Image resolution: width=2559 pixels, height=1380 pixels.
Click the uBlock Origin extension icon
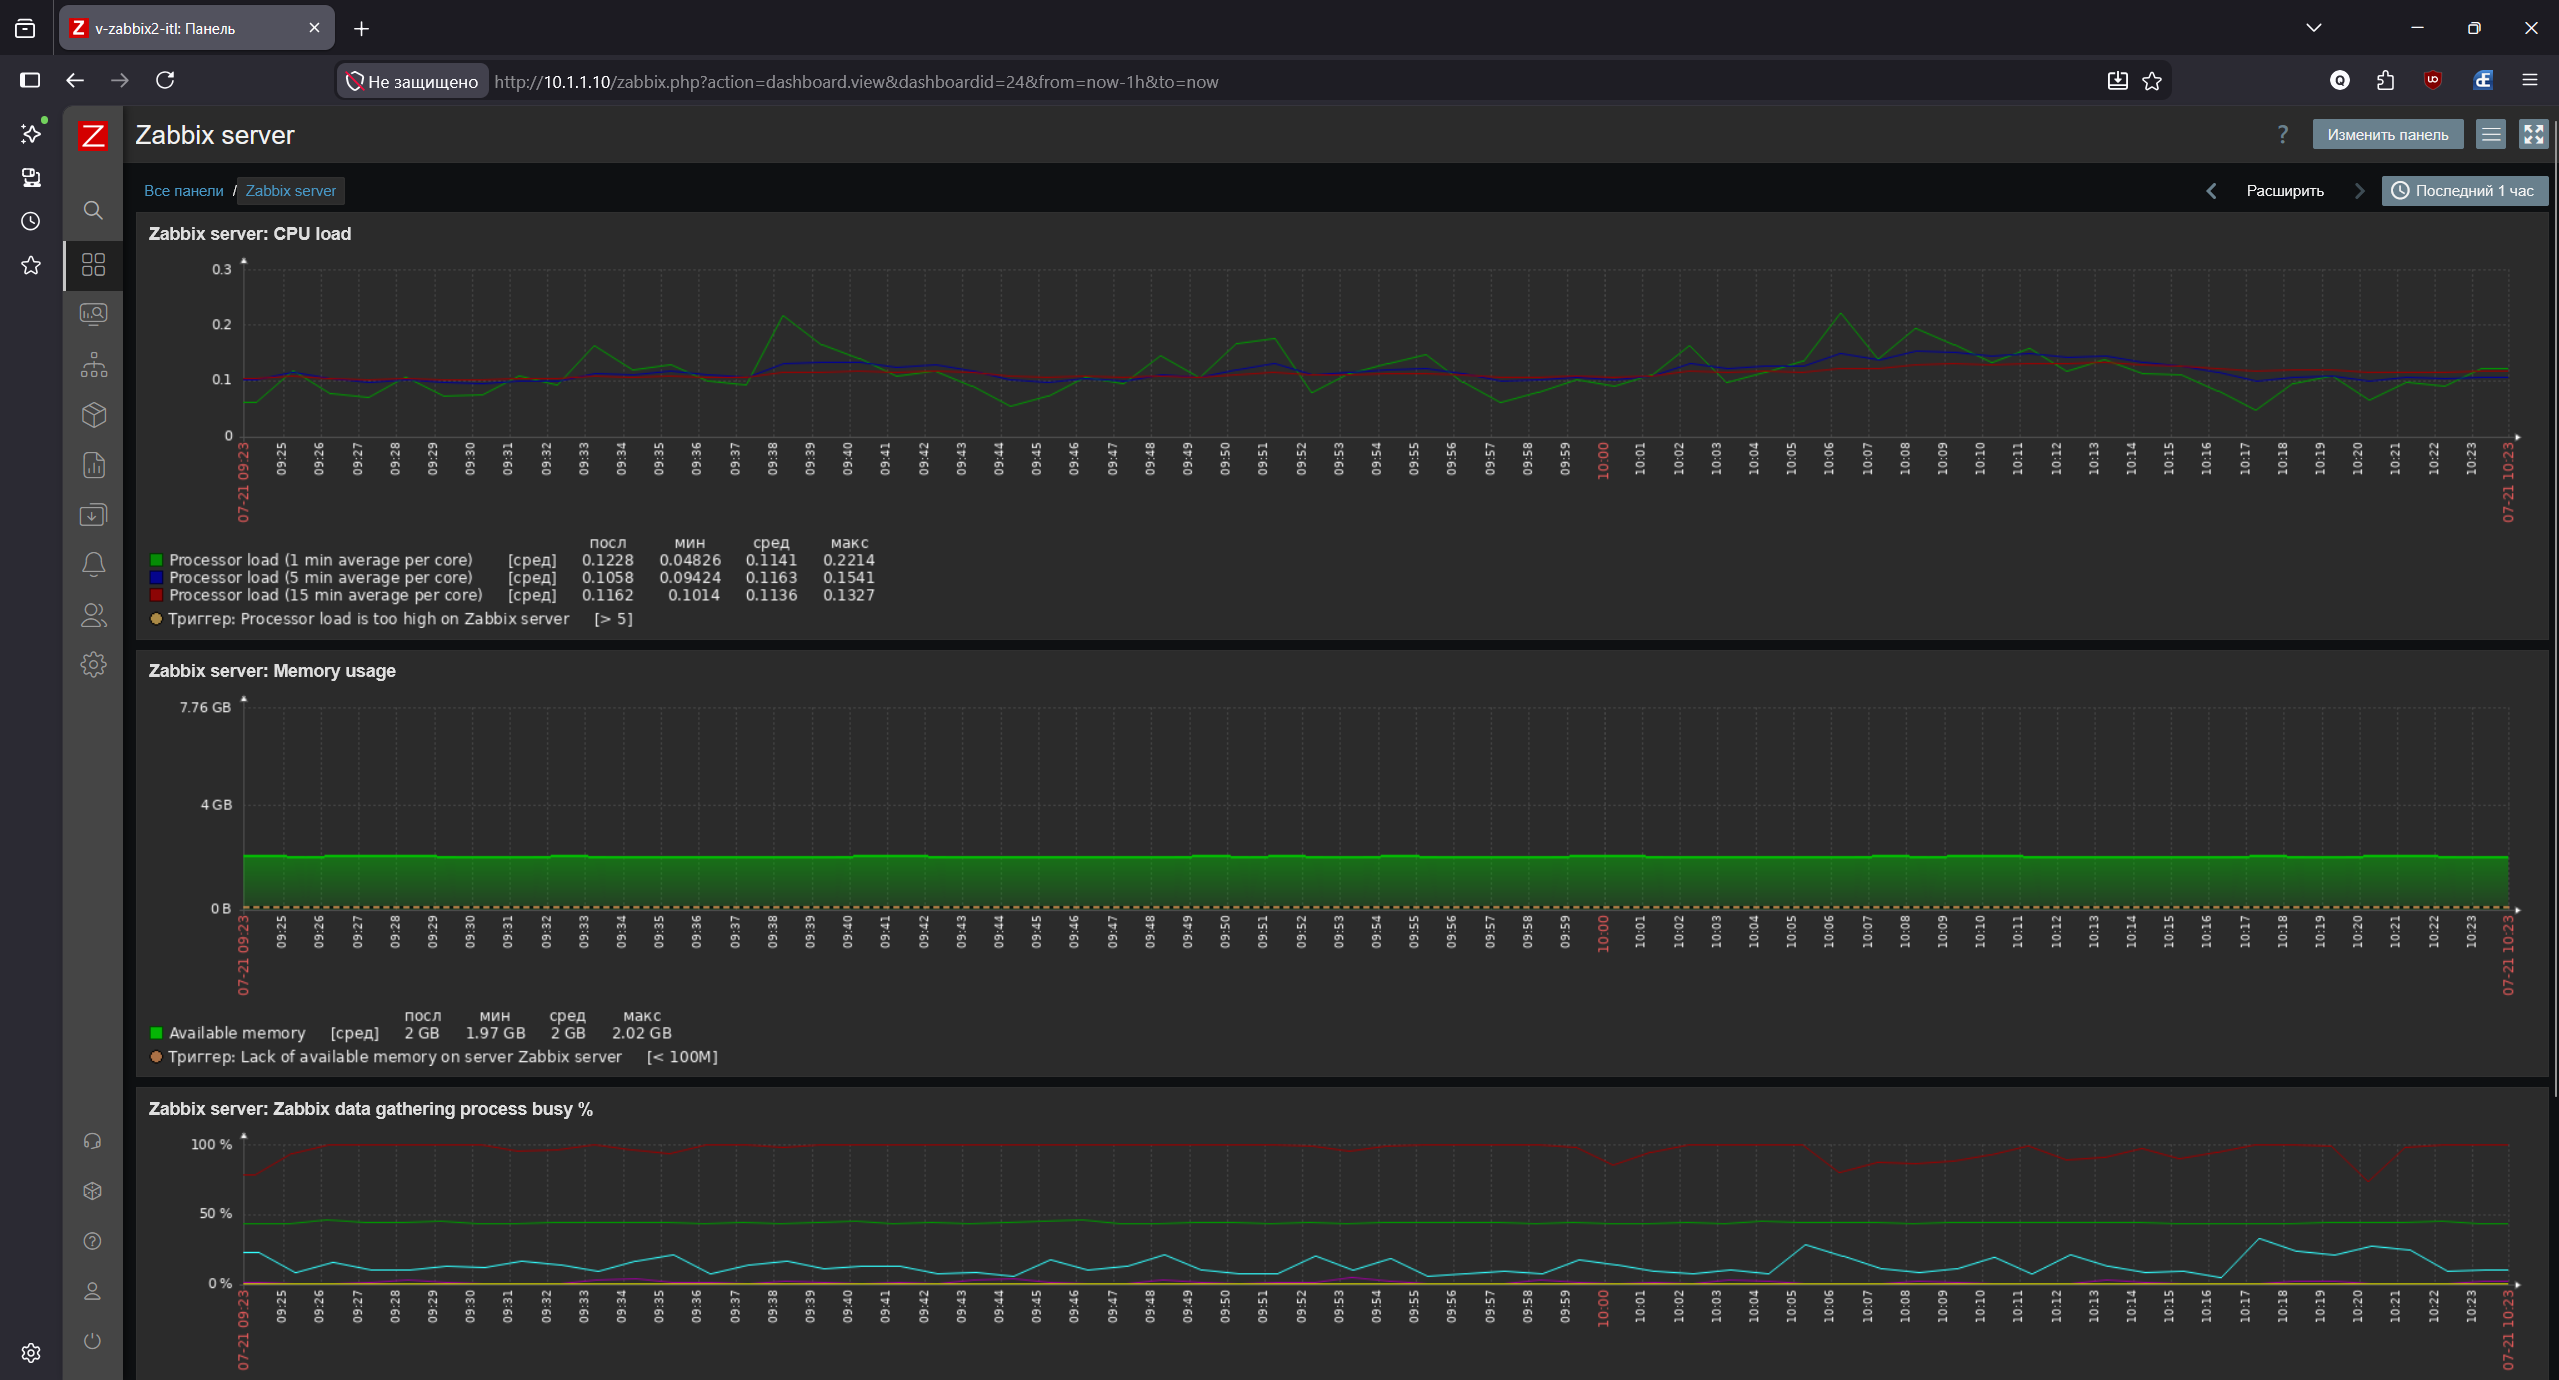(x=2433, y=80)
